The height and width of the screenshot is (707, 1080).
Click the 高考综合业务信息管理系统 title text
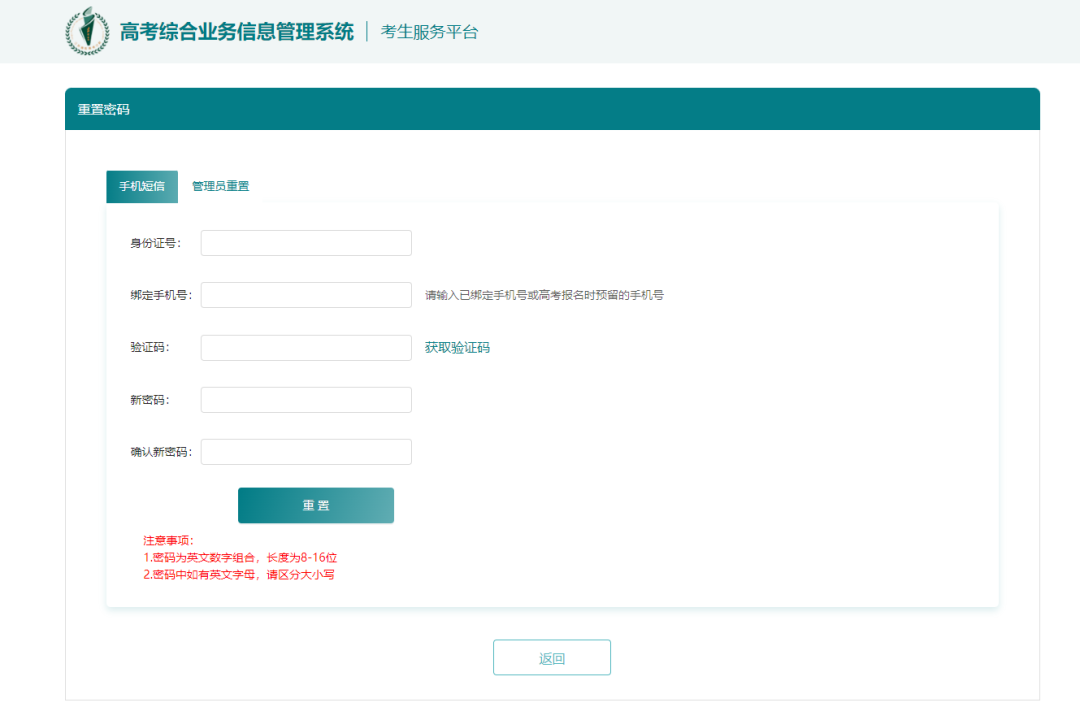(x=237, y=31)
